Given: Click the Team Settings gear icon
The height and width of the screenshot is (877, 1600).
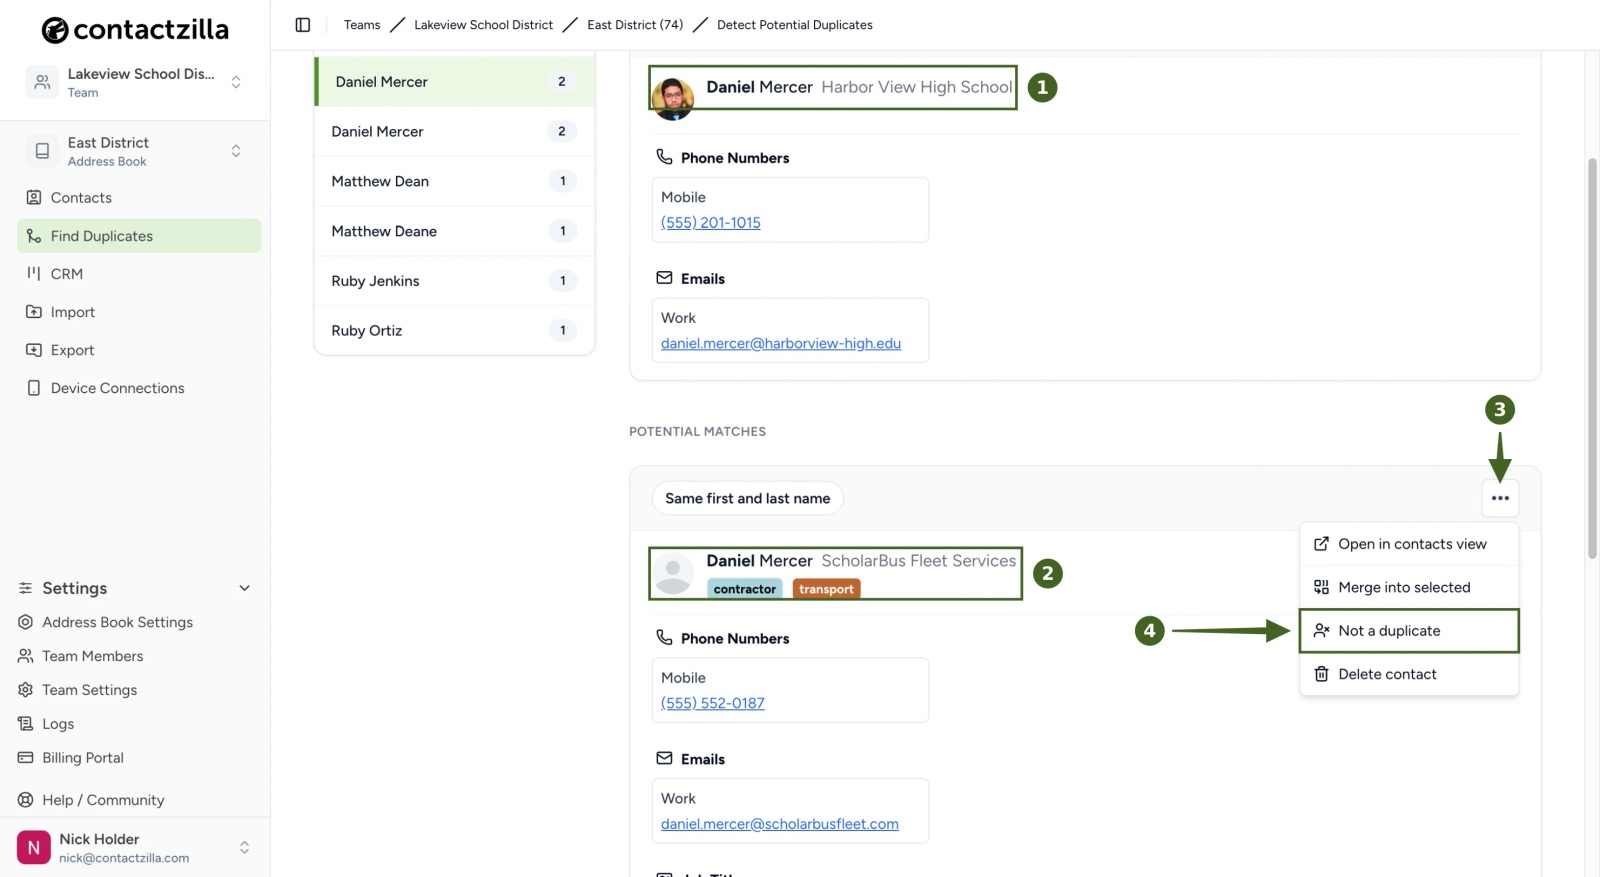Looking at the screenshot, I should [26, 690].
